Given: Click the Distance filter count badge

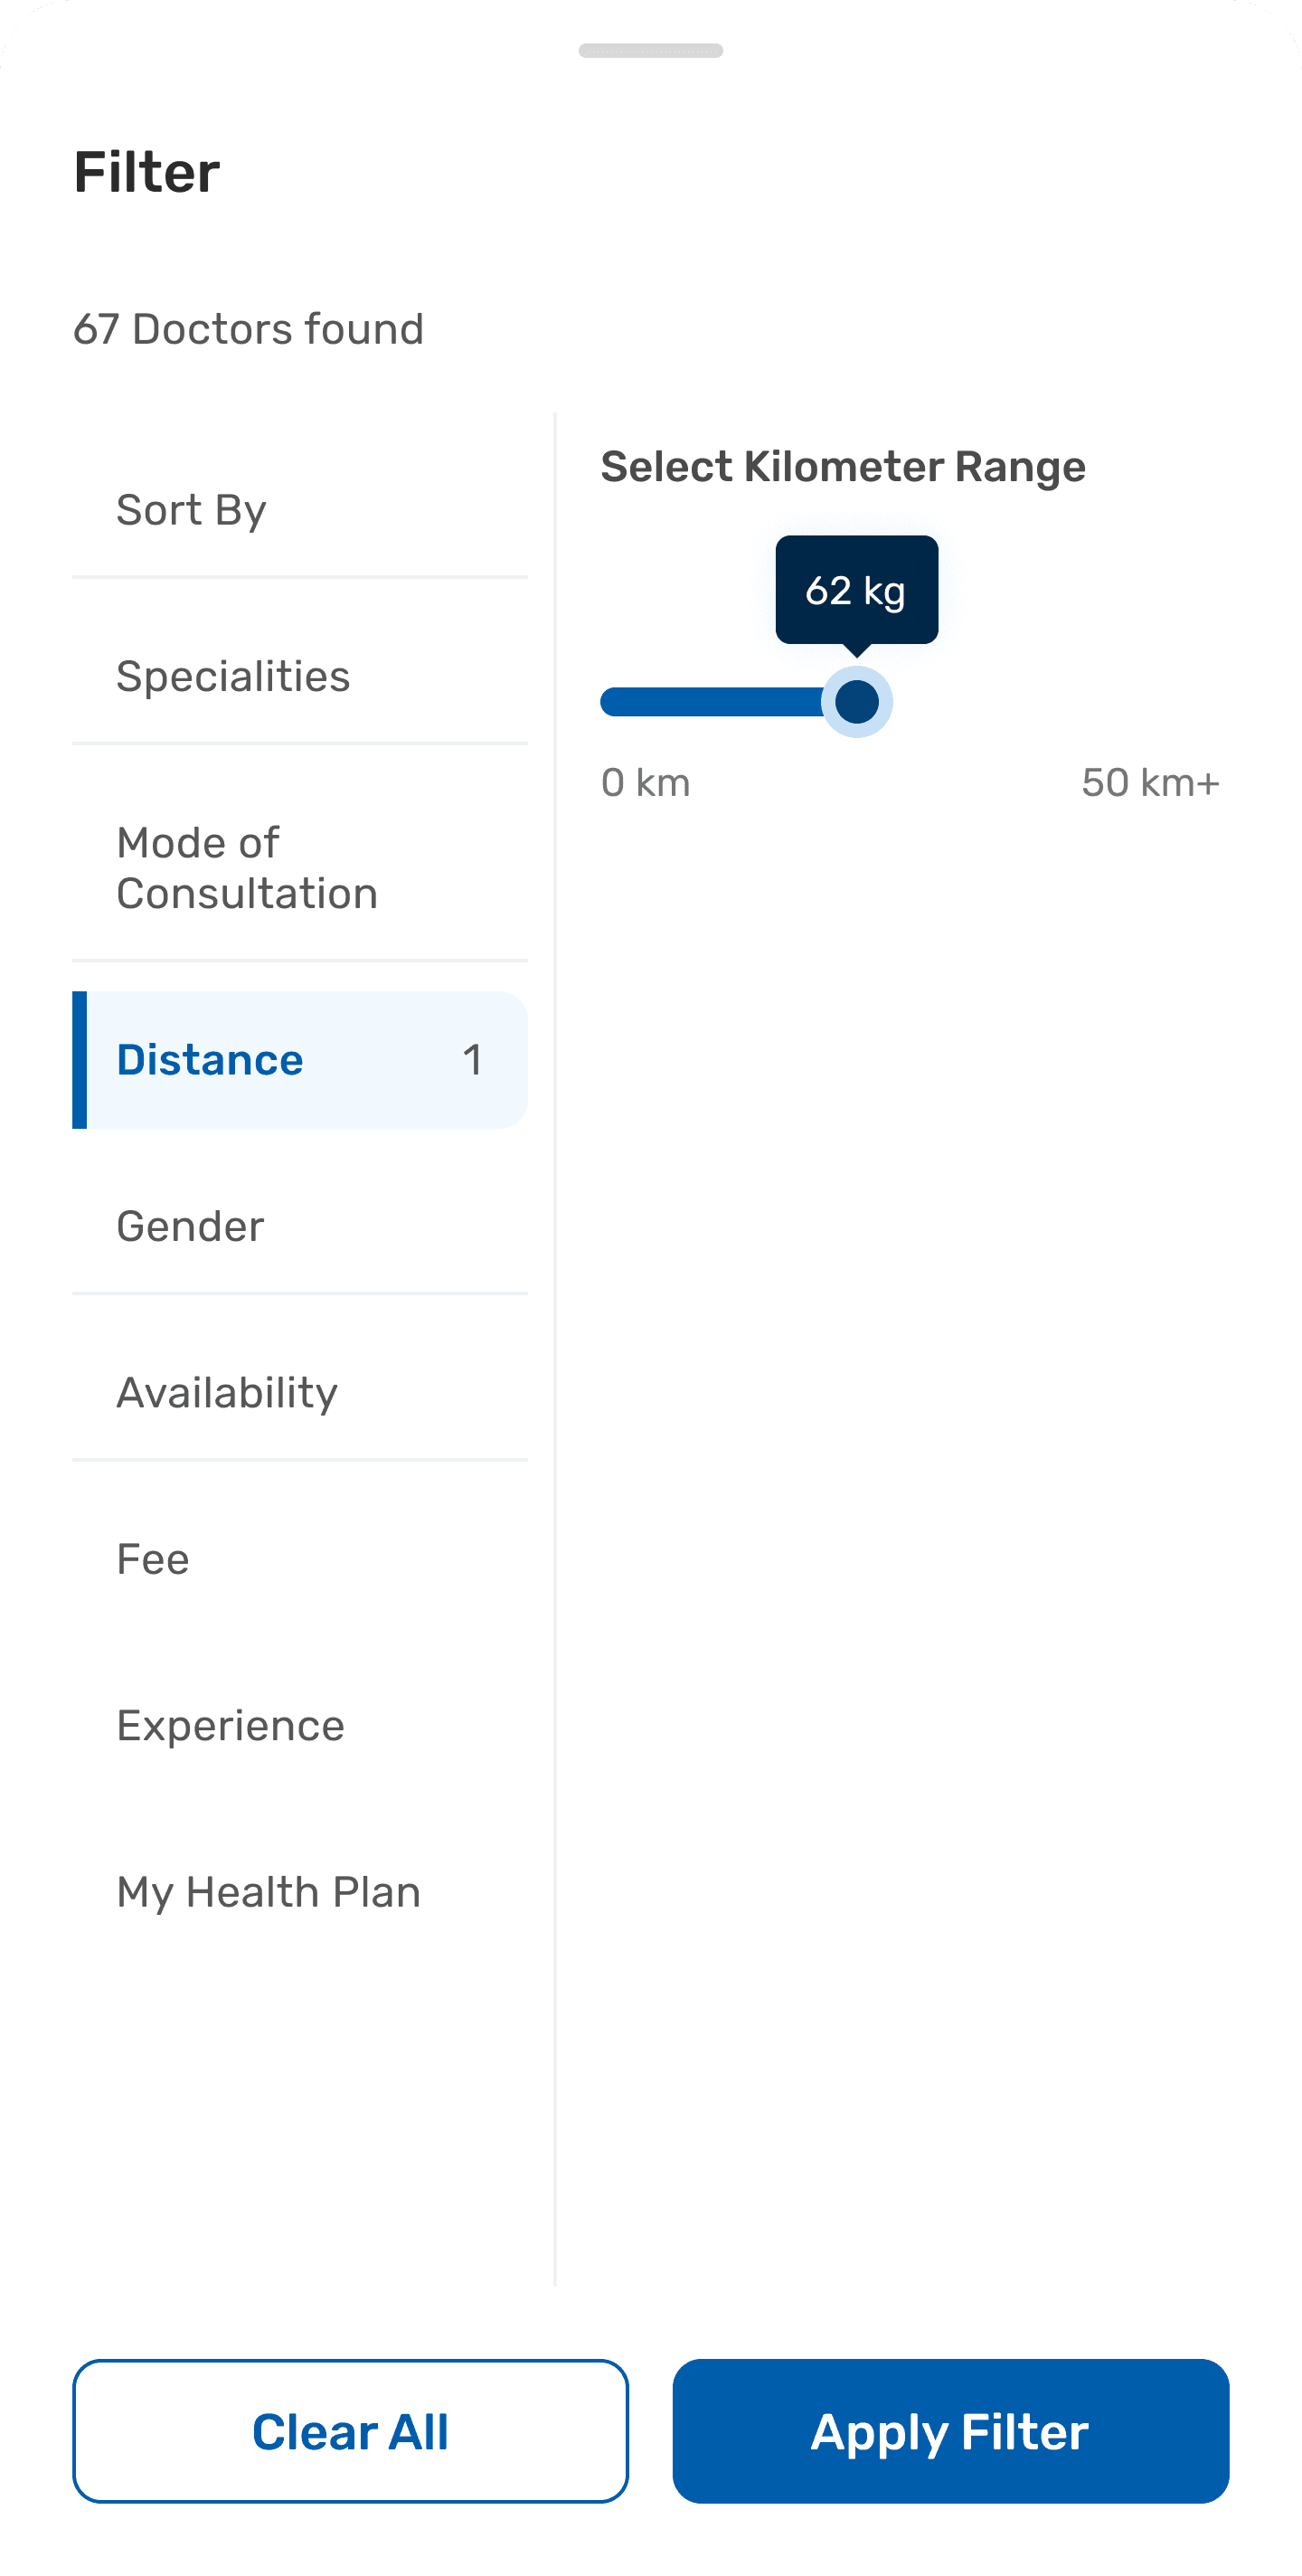Looking at the screenshot, I should pyautogui.click(x=472, y=1060).
